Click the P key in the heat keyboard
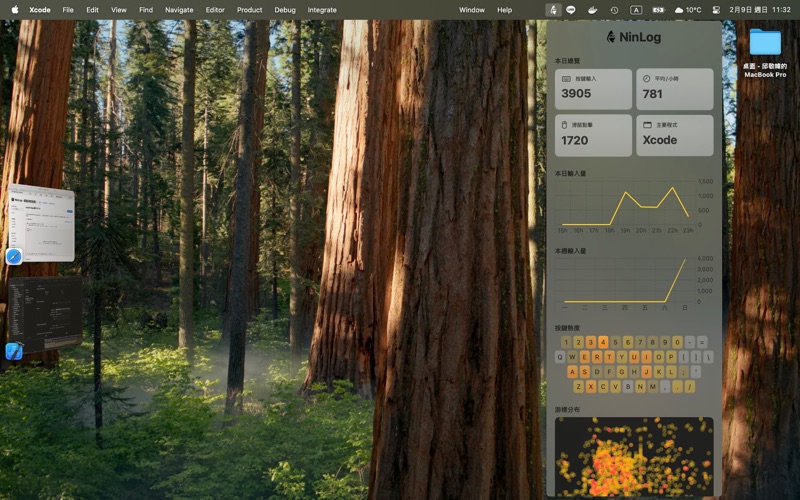Image resolution: width=800 pixels, height=500 pixels. point(671,357)
